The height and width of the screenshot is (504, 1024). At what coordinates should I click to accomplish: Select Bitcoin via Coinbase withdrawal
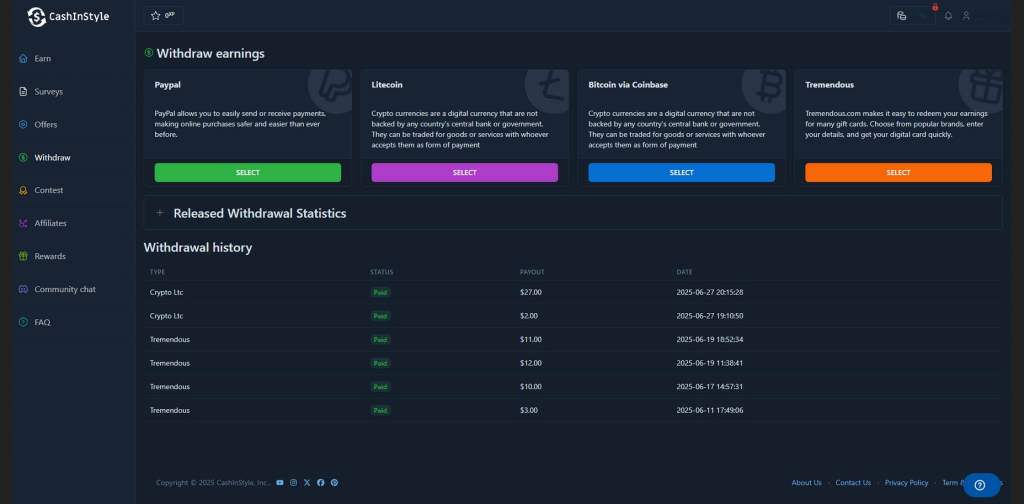(x=681, y=172)
